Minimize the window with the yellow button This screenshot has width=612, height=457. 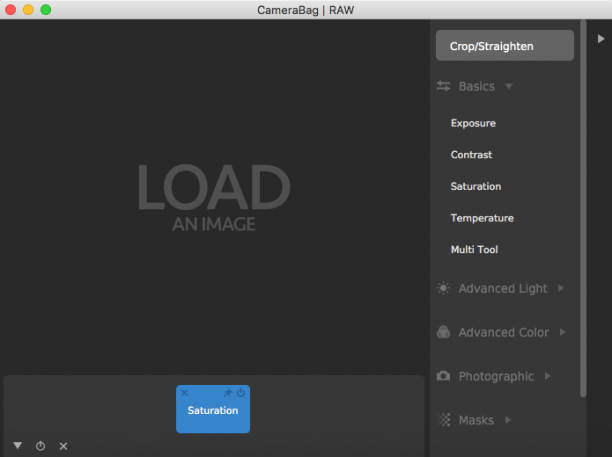28,9
